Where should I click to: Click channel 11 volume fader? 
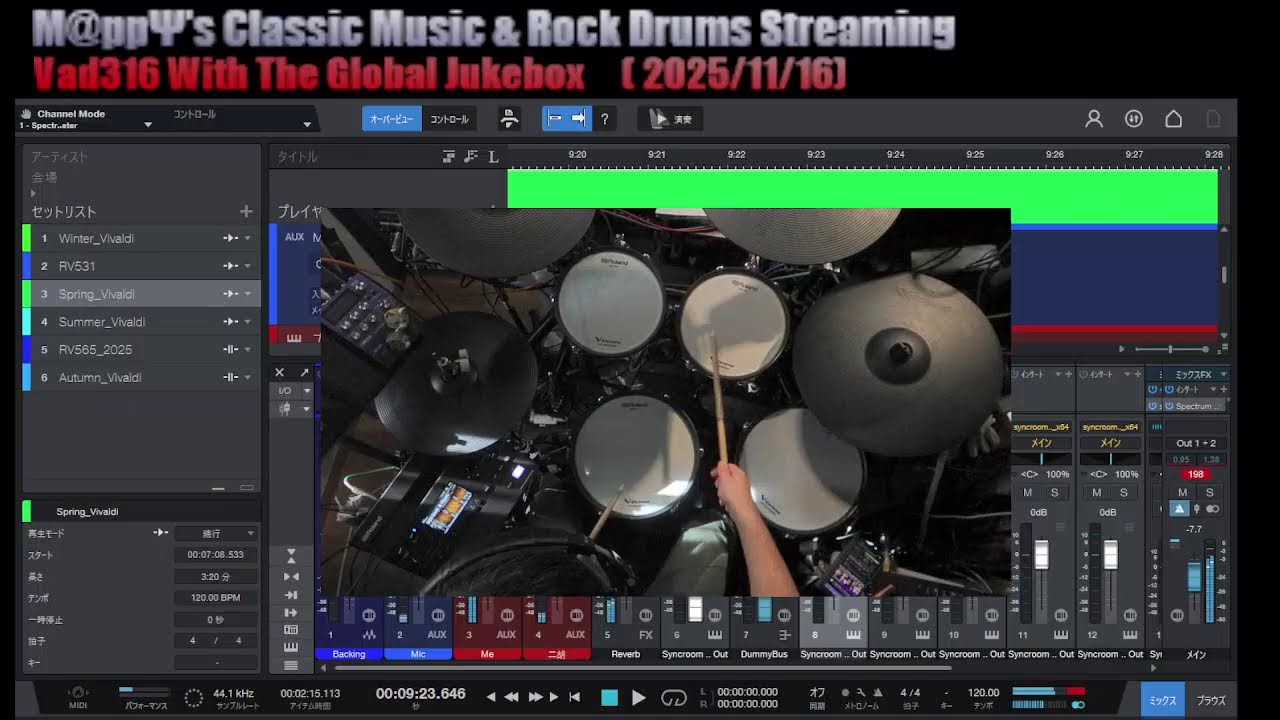click(x=1041, y=554)
